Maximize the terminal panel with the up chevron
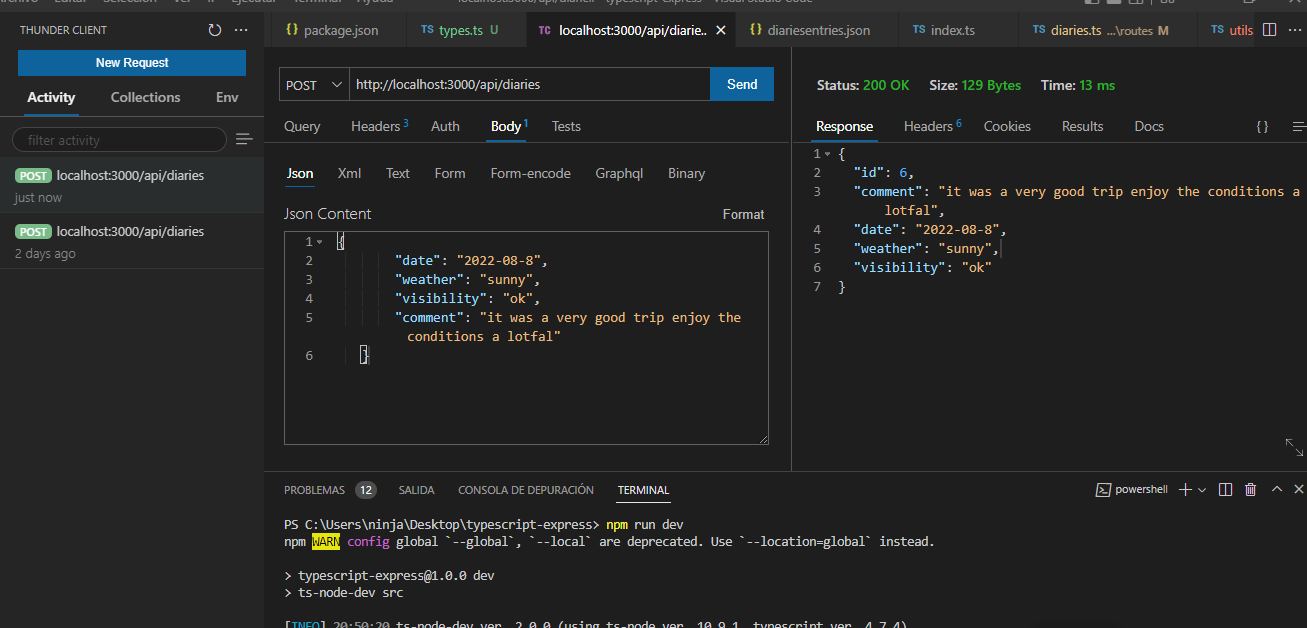This screenshot has height=628, width=1307. pos(1277,489)
